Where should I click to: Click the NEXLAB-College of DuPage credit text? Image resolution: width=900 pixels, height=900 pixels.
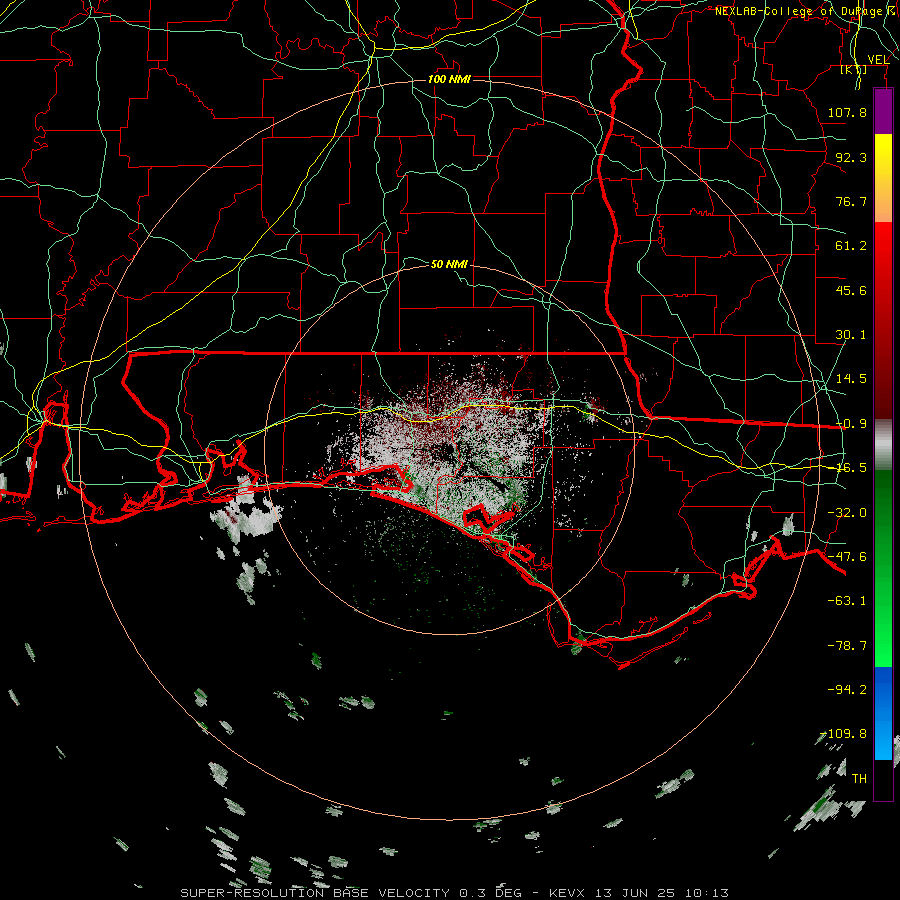click(800, 11)
